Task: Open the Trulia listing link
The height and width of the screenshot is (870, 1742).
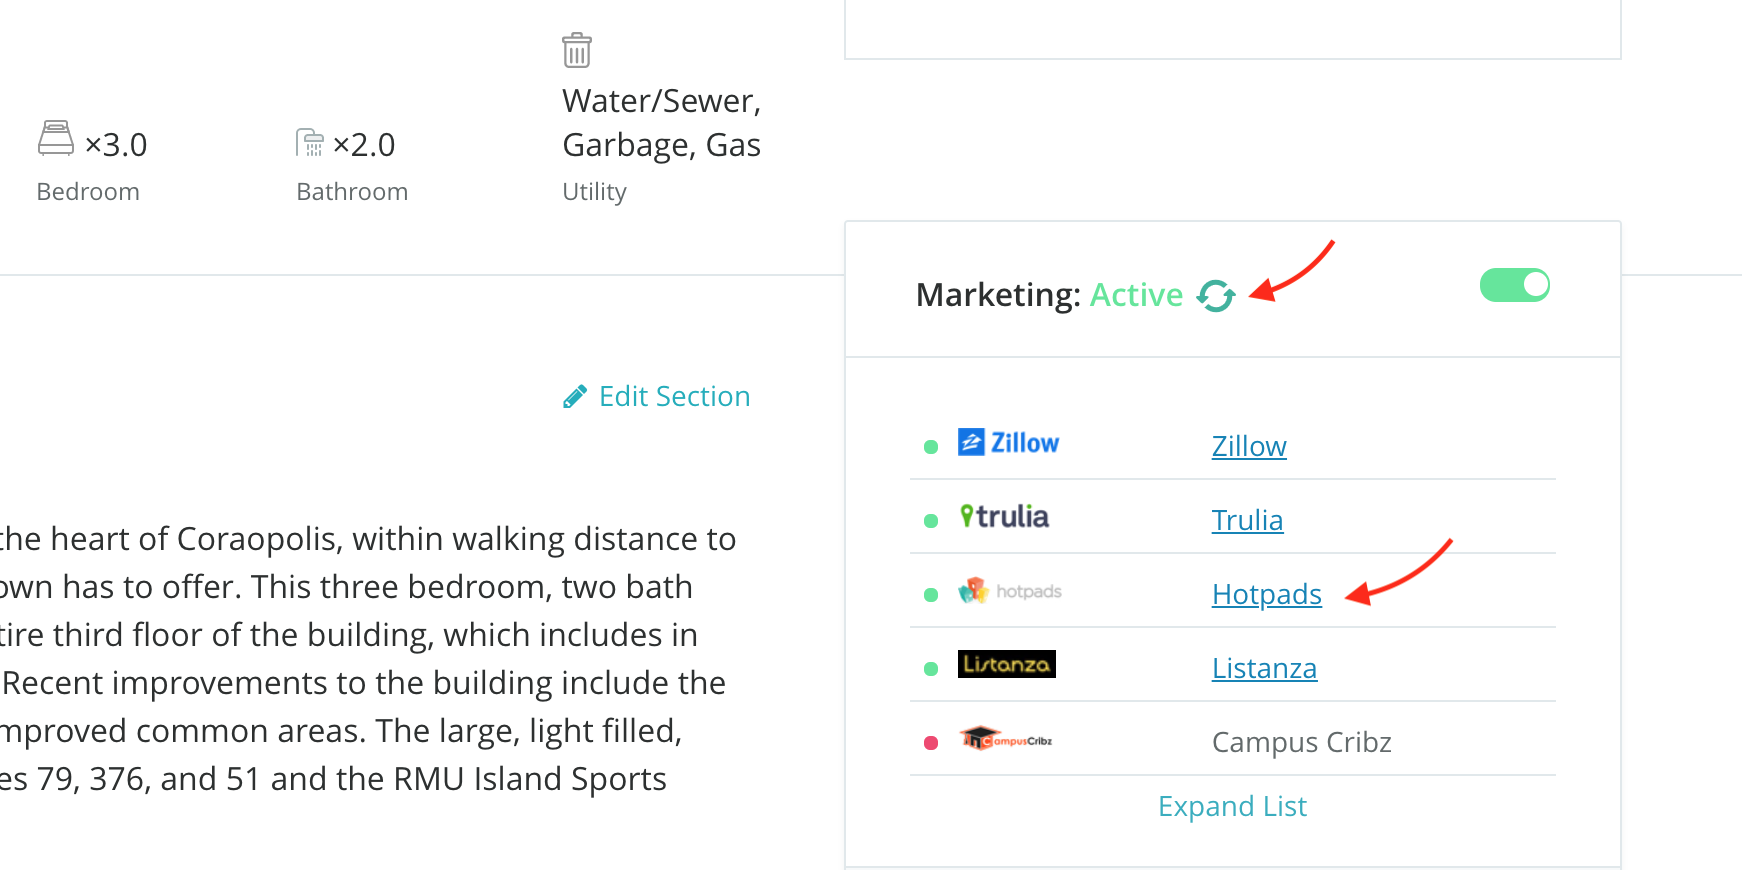Action: click(x=1247, y=520)
